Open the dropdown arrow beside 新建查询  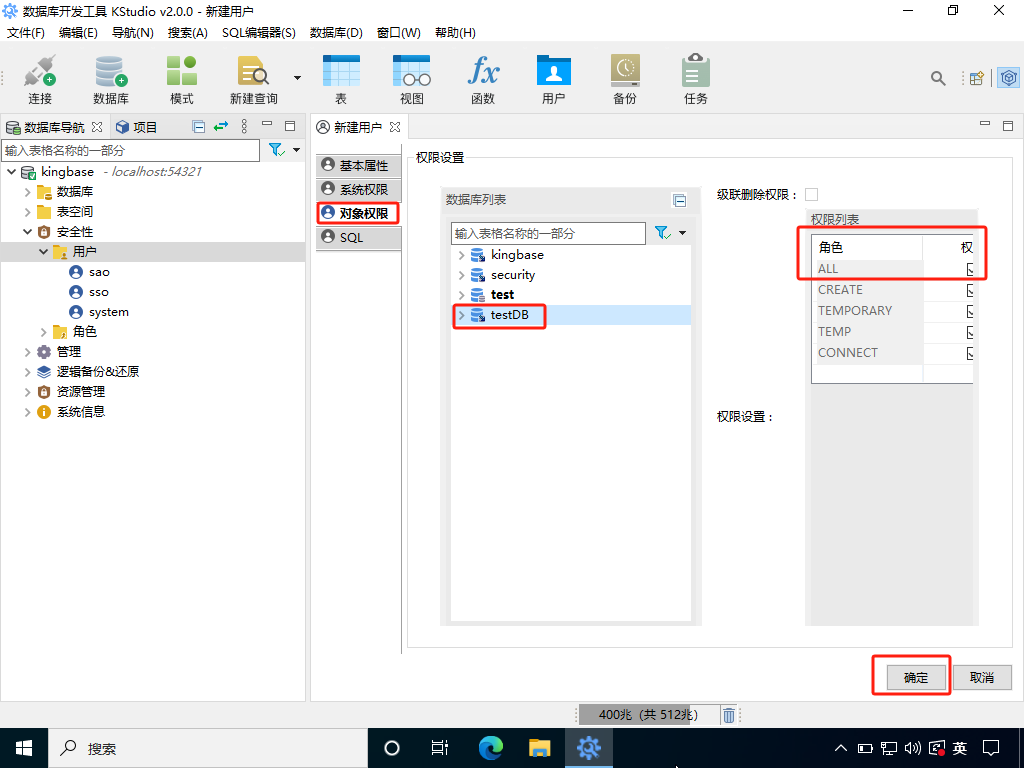click(297, 78)
